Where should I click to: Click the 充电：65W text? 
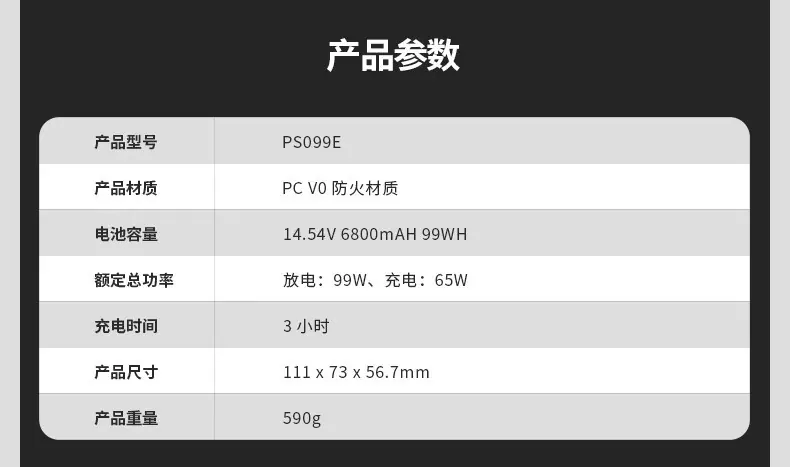point(426,280)
